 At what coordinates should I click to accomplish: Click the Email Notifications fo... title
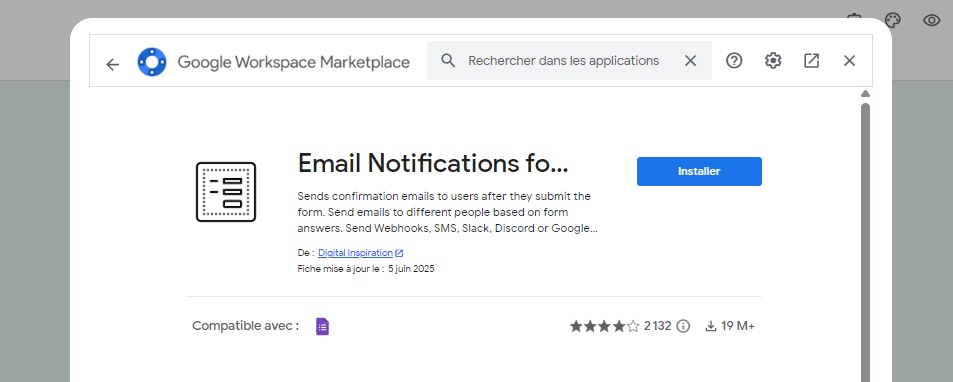point(433,163)
